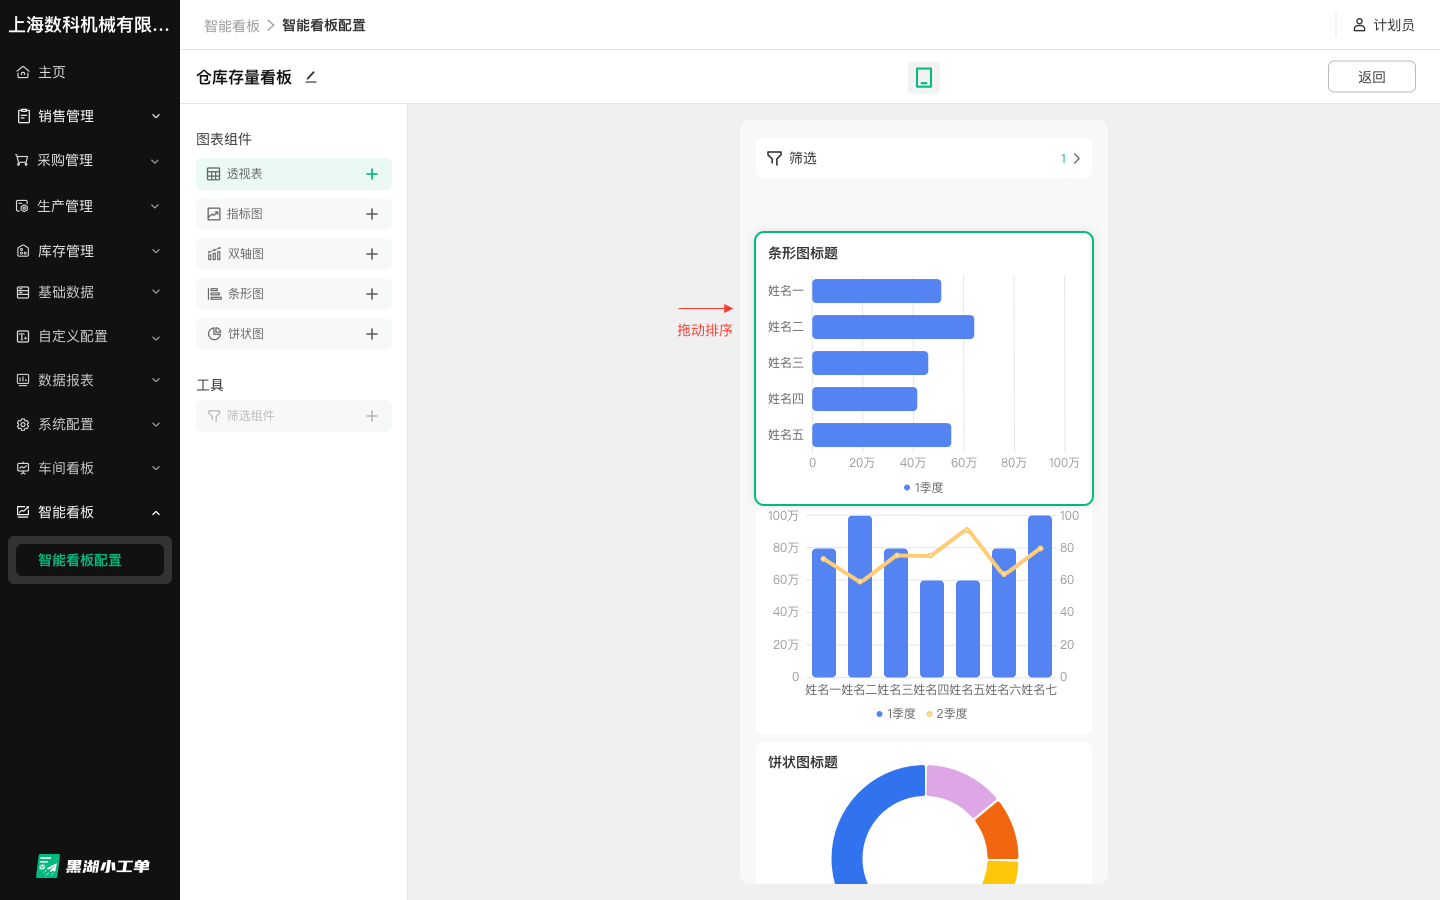This screenshot has width=1440, height=900.
Task: Click the purple segment of the donut chart
Action: point(959,787)
